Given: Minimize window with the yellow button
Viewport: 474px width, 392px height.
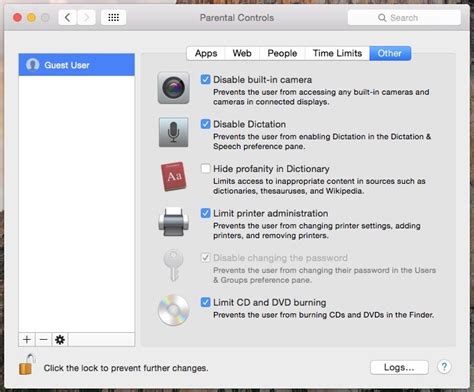Looking at the screenshot, I should pos(31,17).
